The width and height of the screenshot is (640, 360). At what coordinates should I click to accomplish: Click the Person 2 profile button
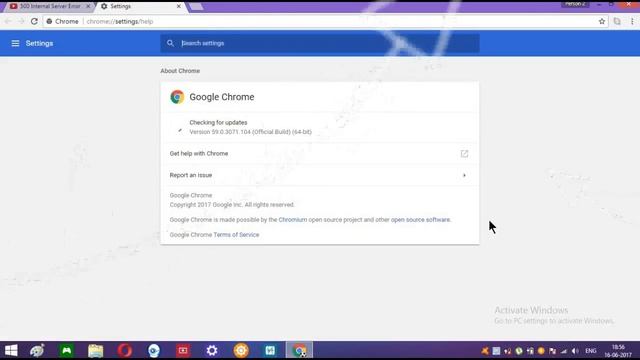point(575,4)
